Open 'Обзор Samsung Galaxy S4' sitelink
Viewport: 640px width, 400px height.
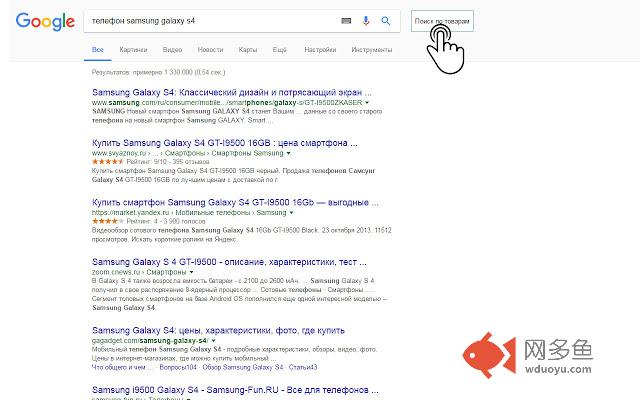tap(243, 367)
